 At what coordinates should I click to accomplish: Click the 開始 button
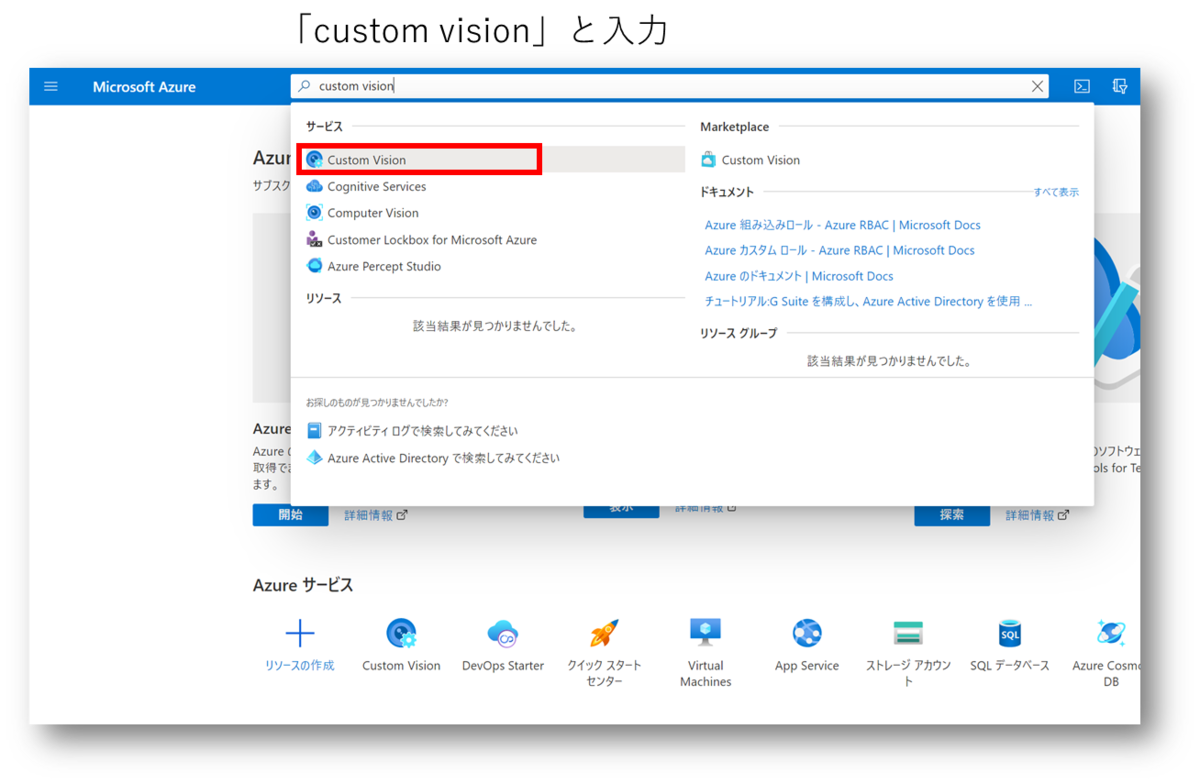290,513
